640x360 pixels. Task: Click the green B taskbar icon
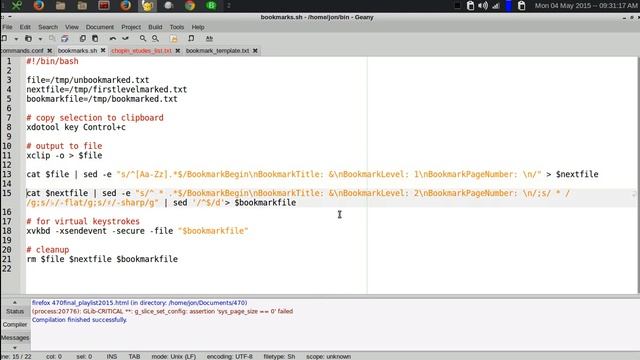click(211, 6)
